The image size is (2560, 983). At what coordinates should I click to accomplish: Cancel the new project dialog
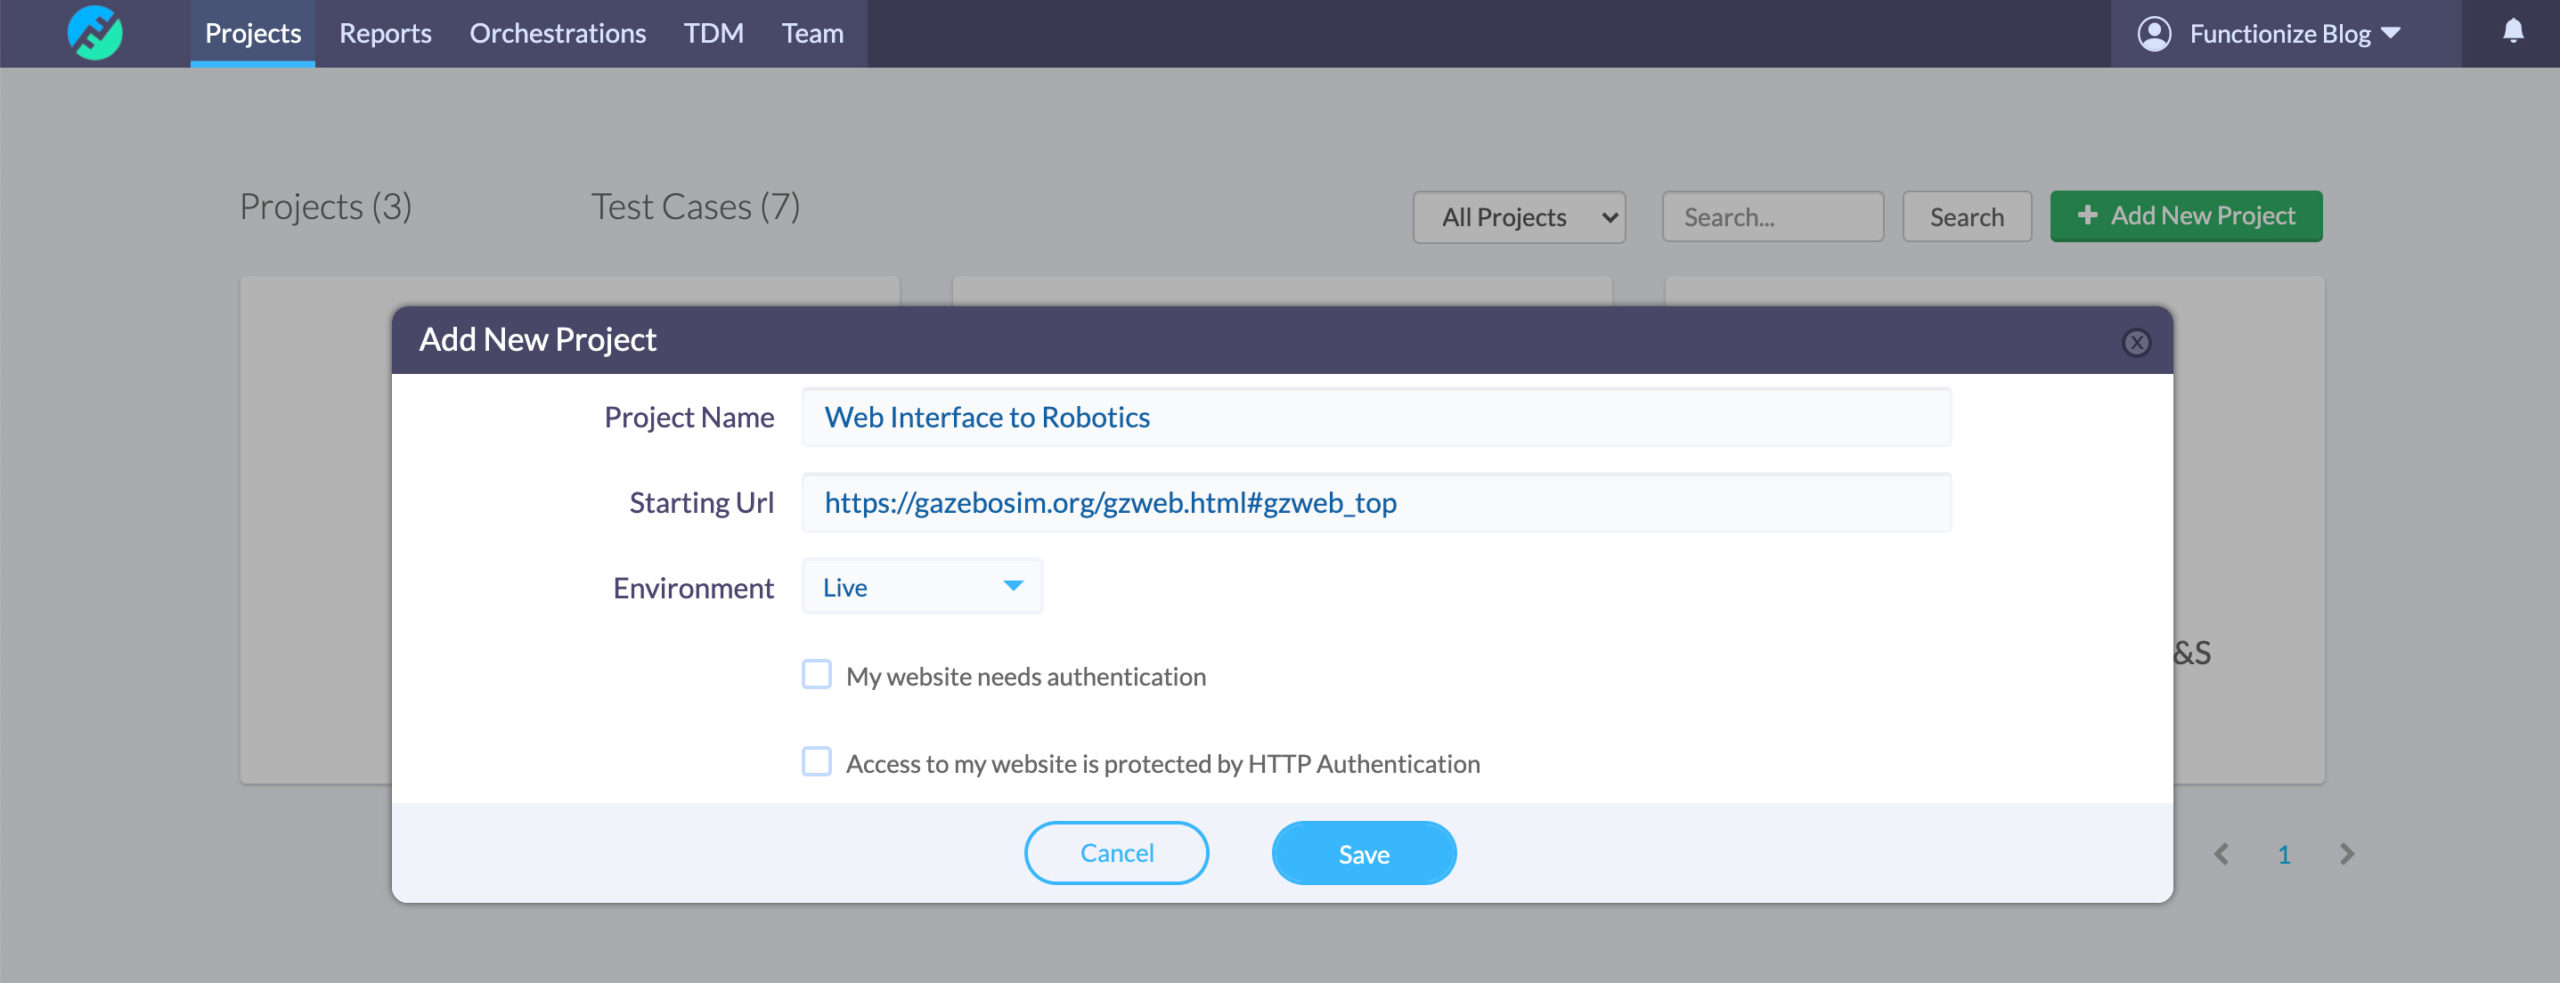(x=1116, y=853)
